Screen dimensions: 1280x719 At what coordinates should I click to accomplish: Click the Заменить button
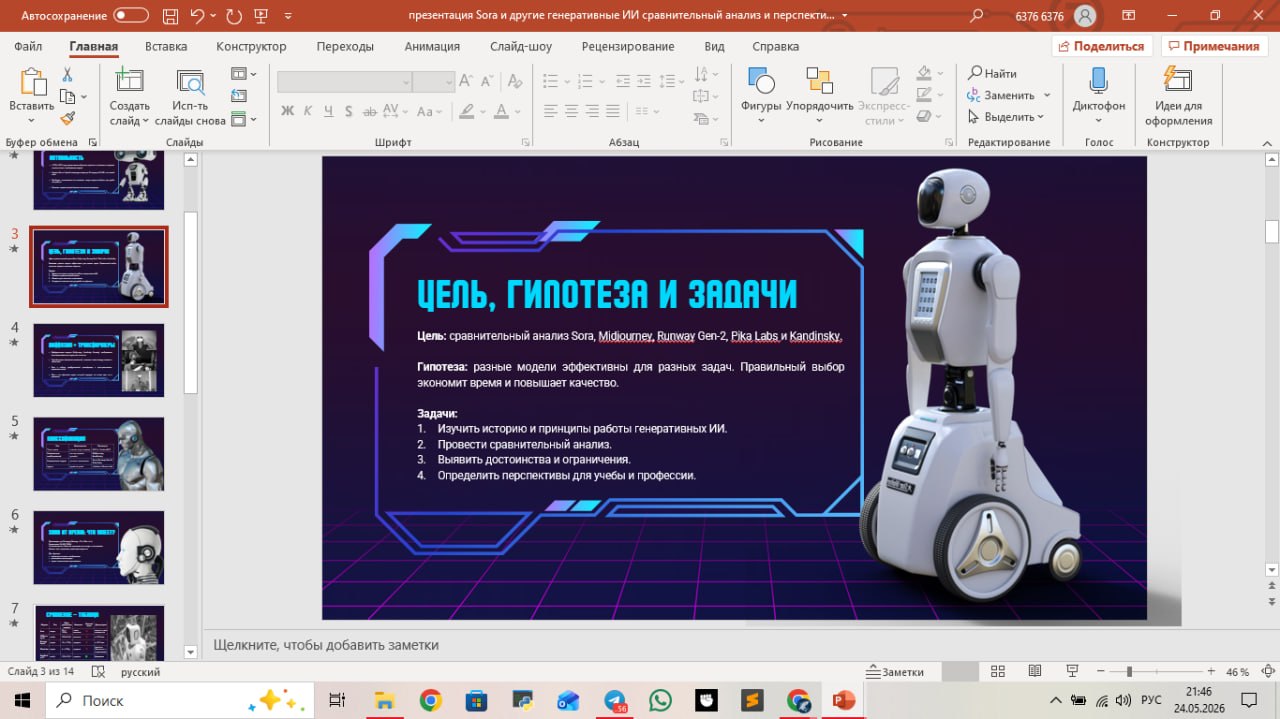coord(1001,96)
